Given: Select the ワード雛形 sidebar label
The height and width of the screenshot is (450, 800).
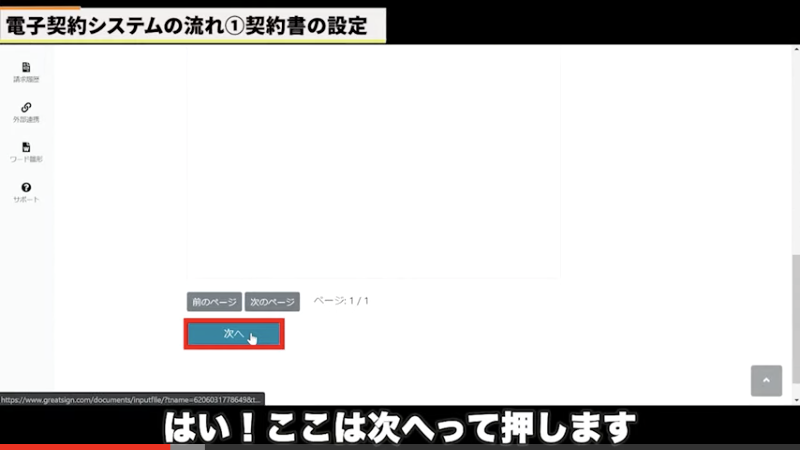Looking at the screenshot, I should click(26, 159).
